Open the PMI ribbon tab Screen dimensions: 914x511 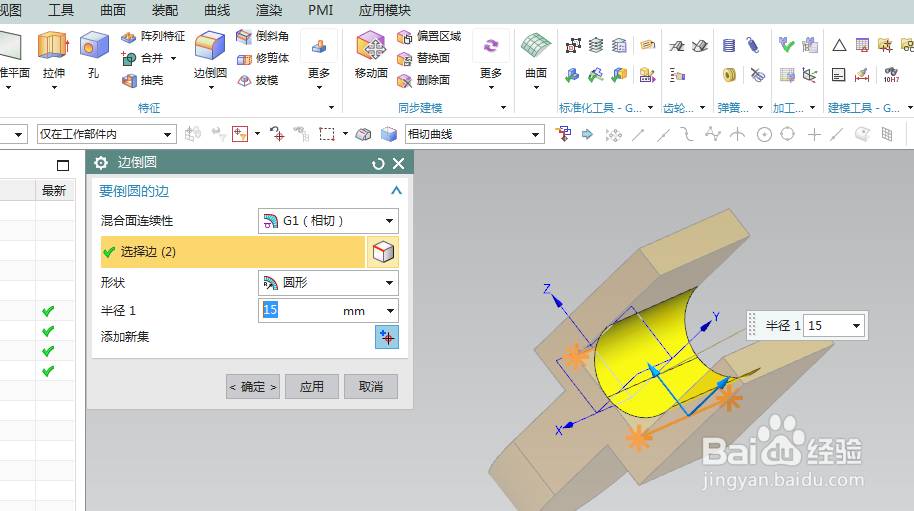tap(321, 10)
